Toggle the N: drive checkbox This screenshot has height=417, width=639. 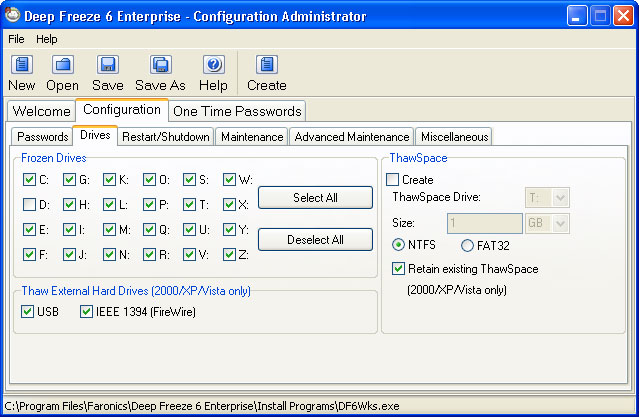[x=109, y=255]
